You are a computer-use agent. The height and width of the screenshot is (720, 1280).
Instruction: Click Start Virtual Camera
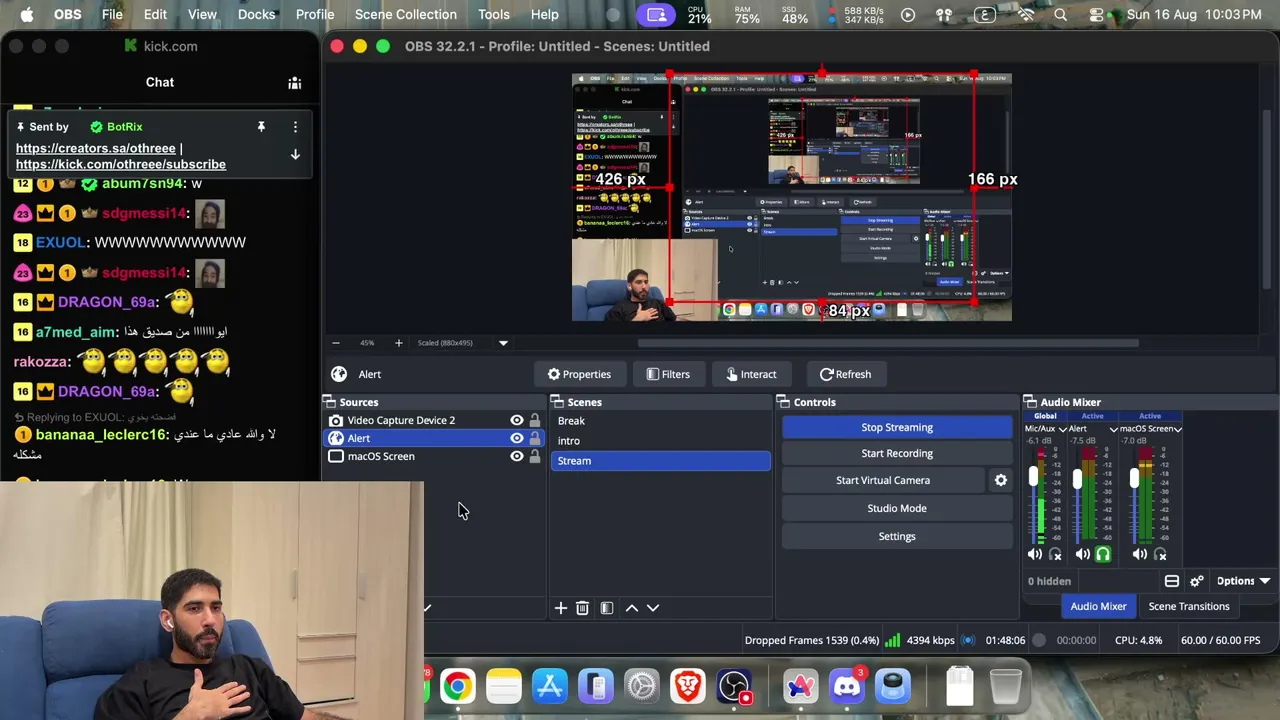(x=883, y=480)
